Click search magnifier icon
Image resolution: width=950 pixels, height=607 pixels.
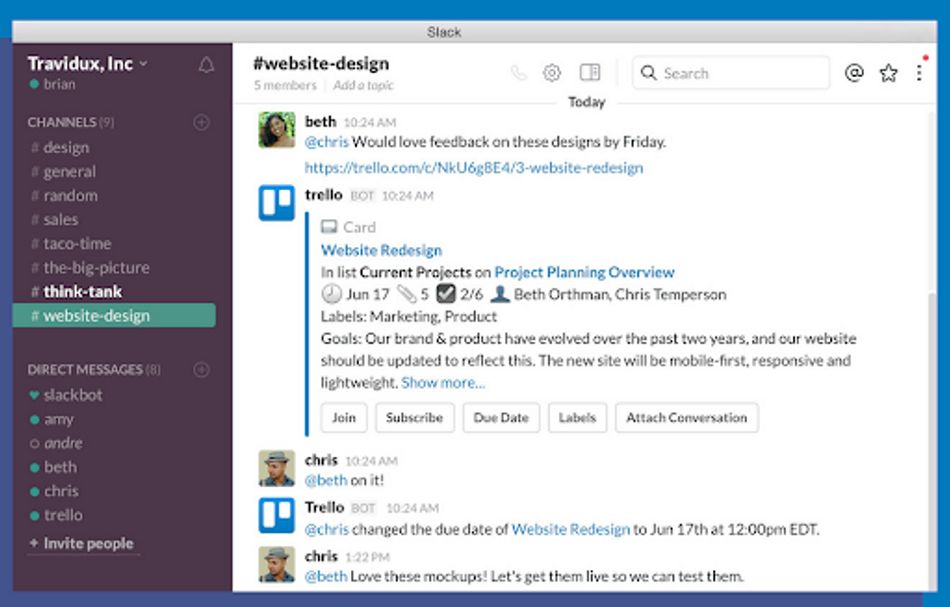648,73
